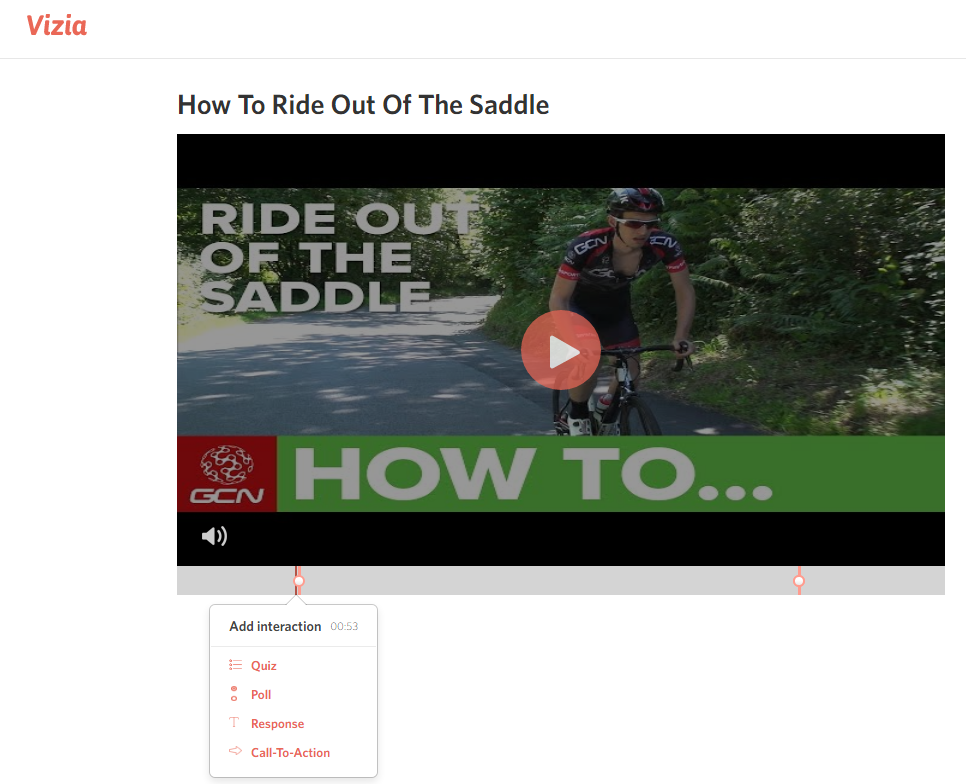Click the 00:53 timestamp in popup

(344, 626)
